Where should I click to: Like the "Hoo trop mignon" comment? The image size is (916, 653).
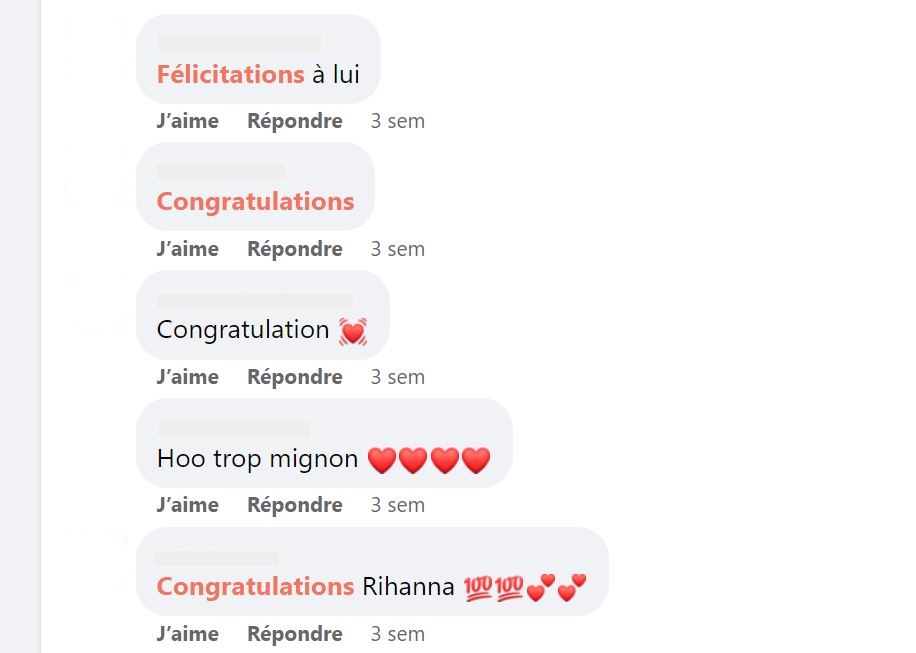(x=187, y=505)
